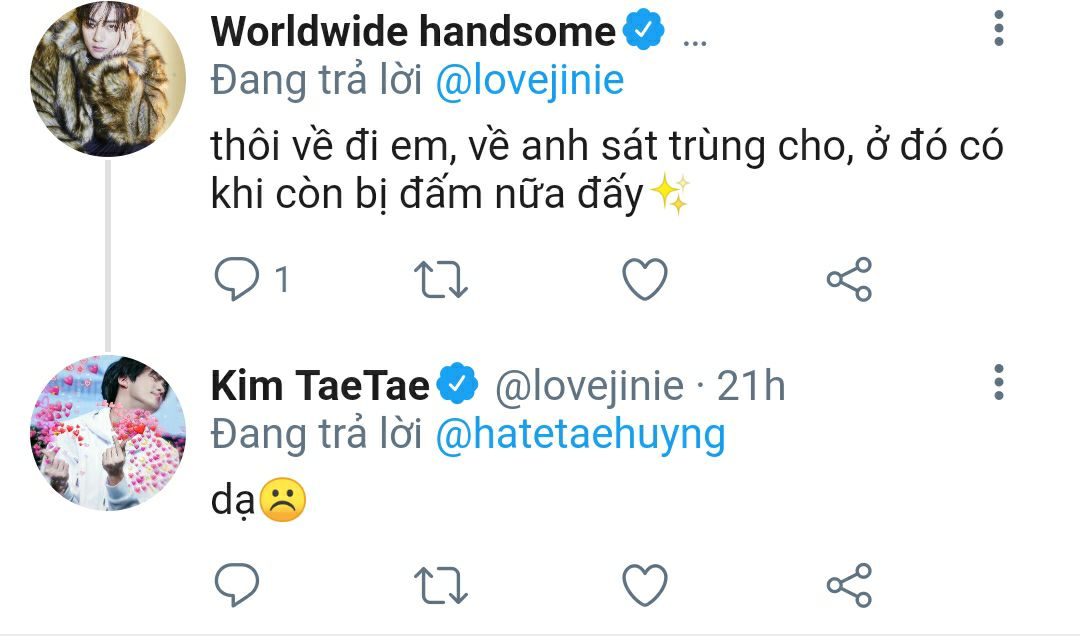This screenshot has height=636, width=1080.
Task: Click the verified badge beside Worldwide handsome
Action: click(644, 32)
